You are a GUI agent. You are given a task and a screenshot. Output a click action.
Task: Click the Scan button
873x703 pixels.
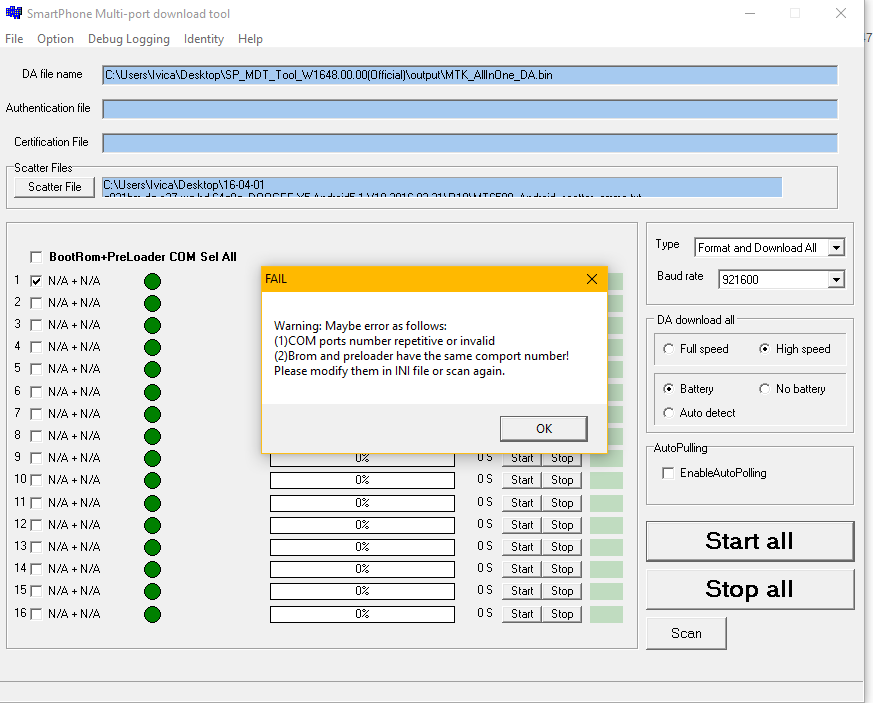tap(686, 633)
